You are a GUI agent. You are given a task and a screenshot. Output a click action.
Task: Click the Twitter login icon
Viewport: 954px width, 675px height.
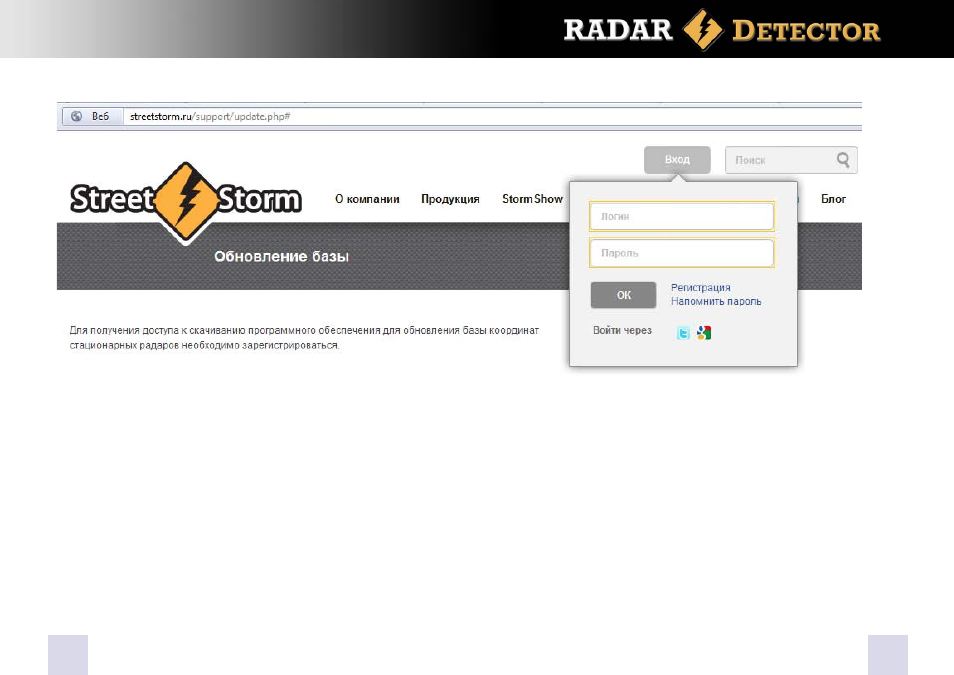[683, 333]
